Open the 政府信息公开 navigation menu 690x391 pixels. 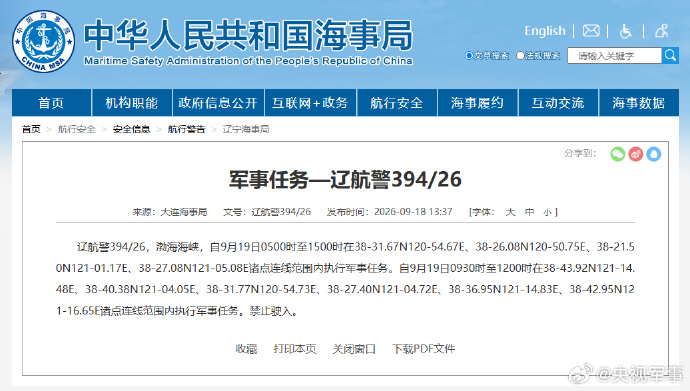(x=218, y=102)
